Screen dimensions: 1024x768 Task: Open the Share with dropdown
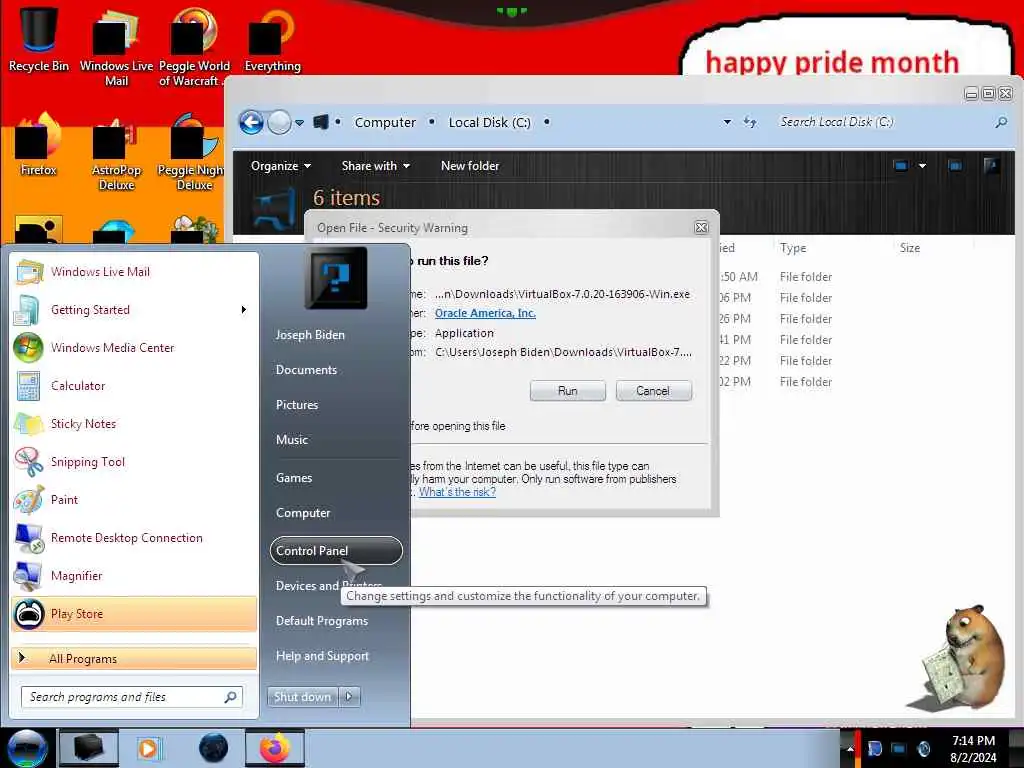pyautogui.click(x=376, y=166)
